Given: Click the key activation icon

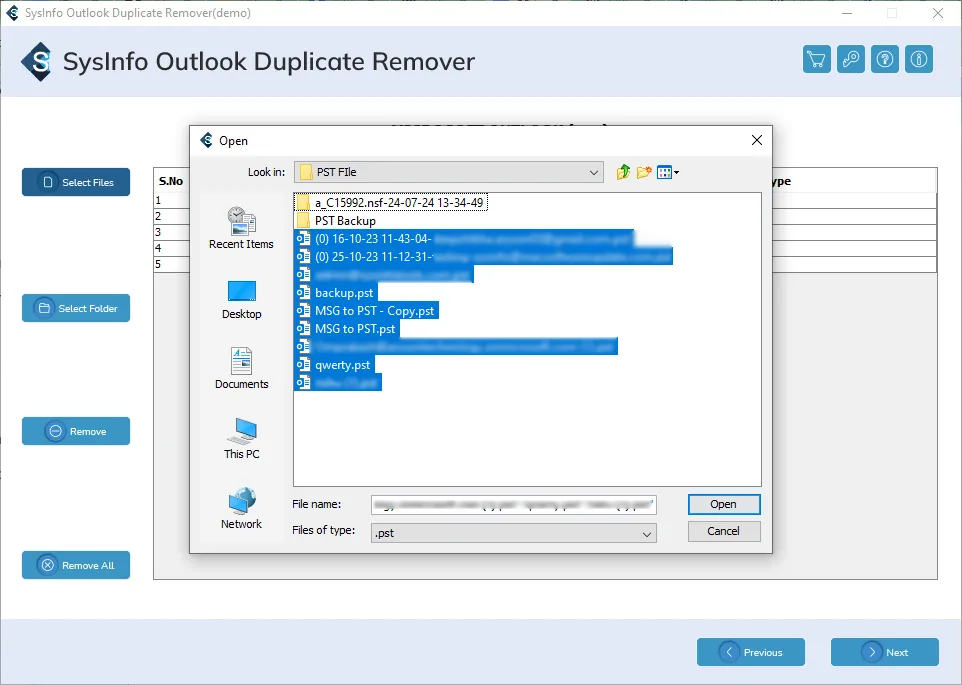Looking at the screenshot, I should 850,59.
